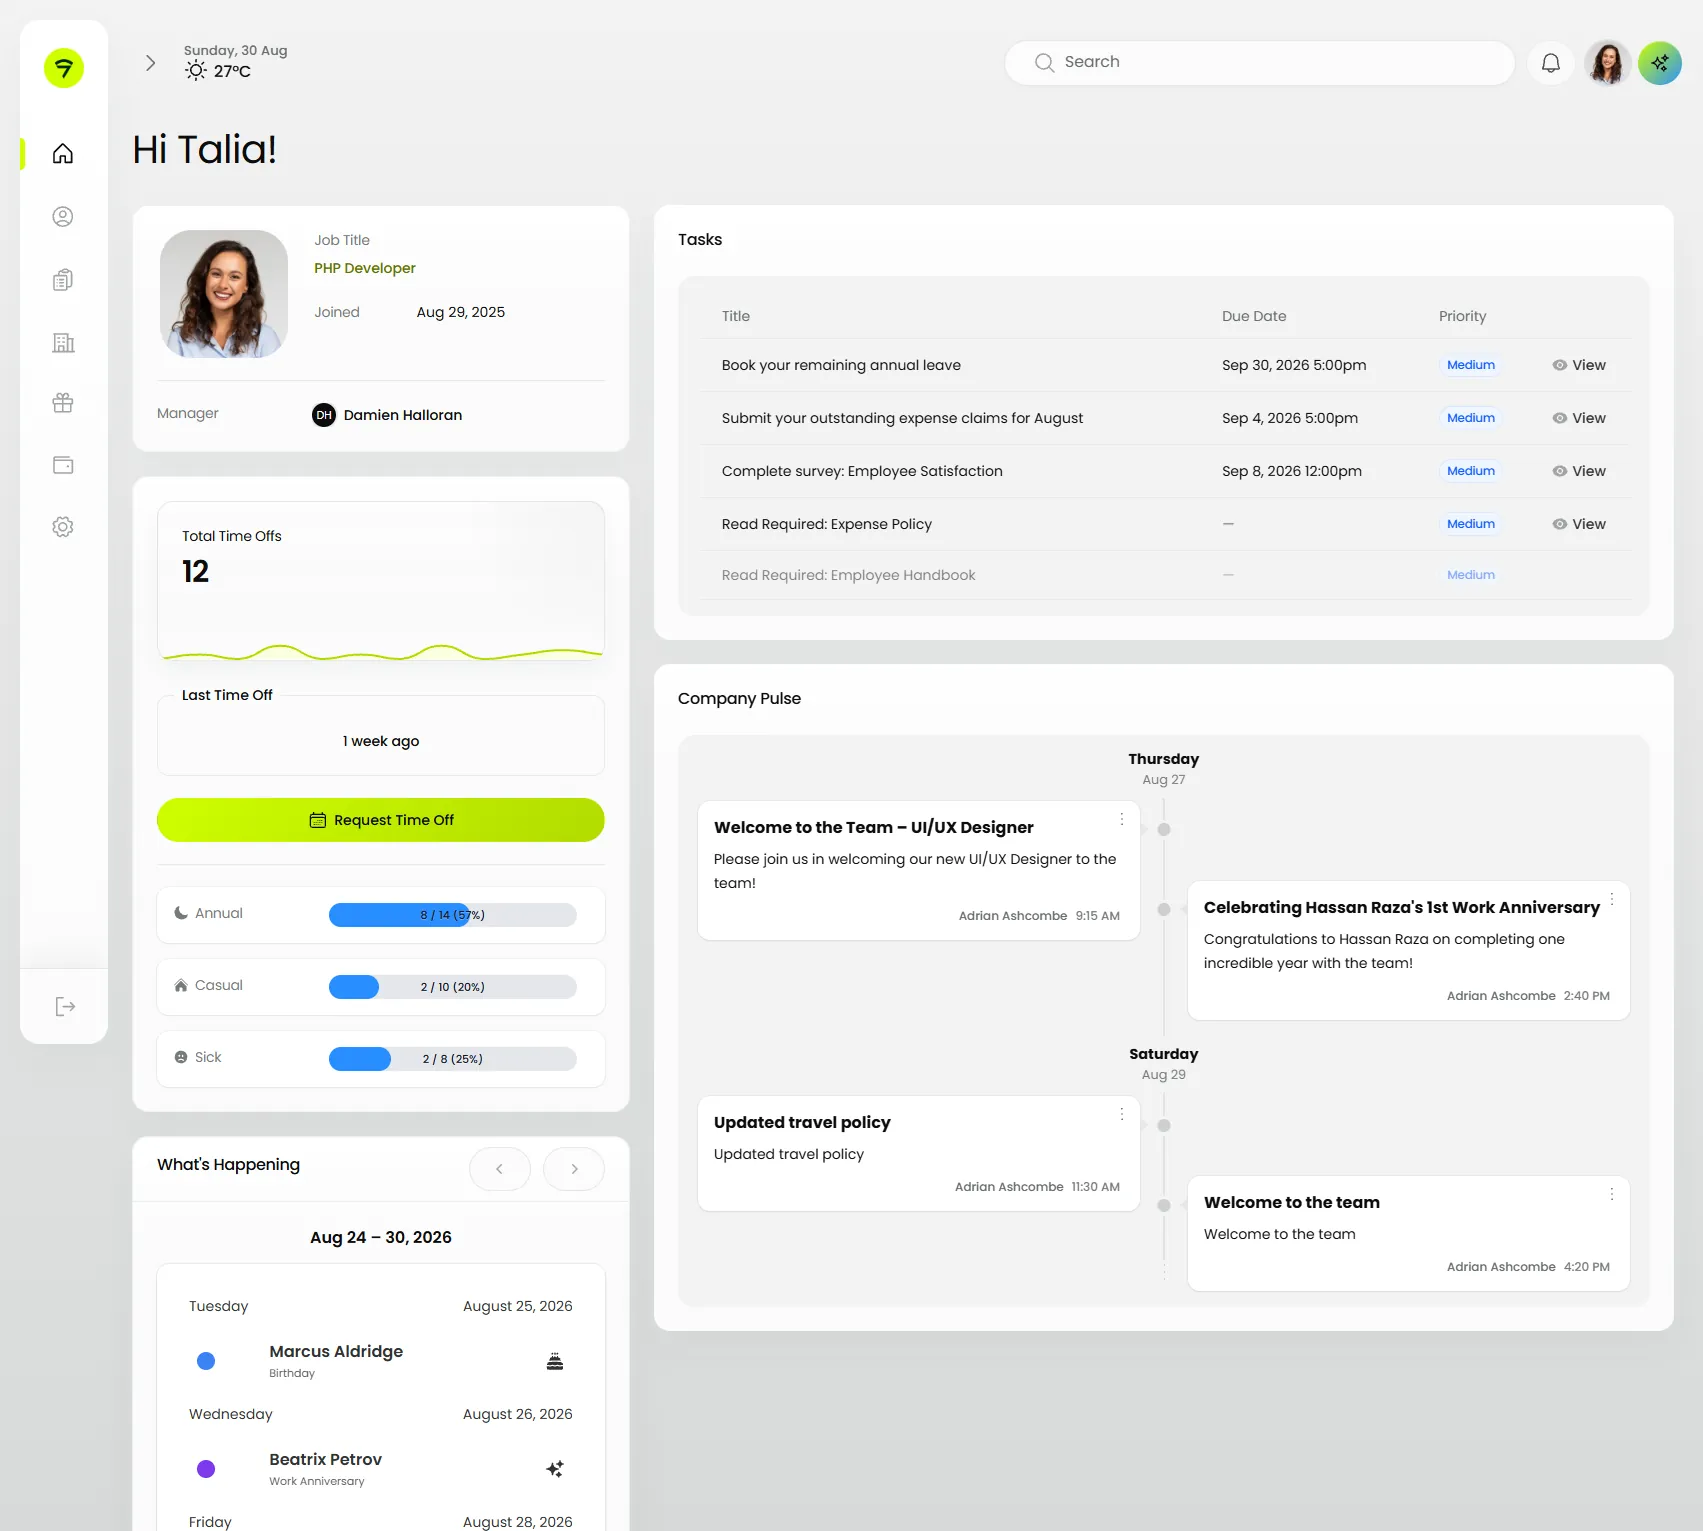Open the settings gear in sidebar
Viewport: 1703px width, 1531px height.
click(63, 527)
